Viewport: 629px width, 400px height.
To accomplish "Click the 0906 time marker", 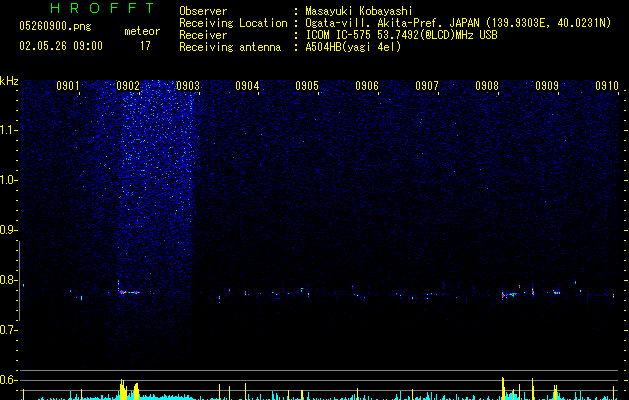I will (367, 86).
